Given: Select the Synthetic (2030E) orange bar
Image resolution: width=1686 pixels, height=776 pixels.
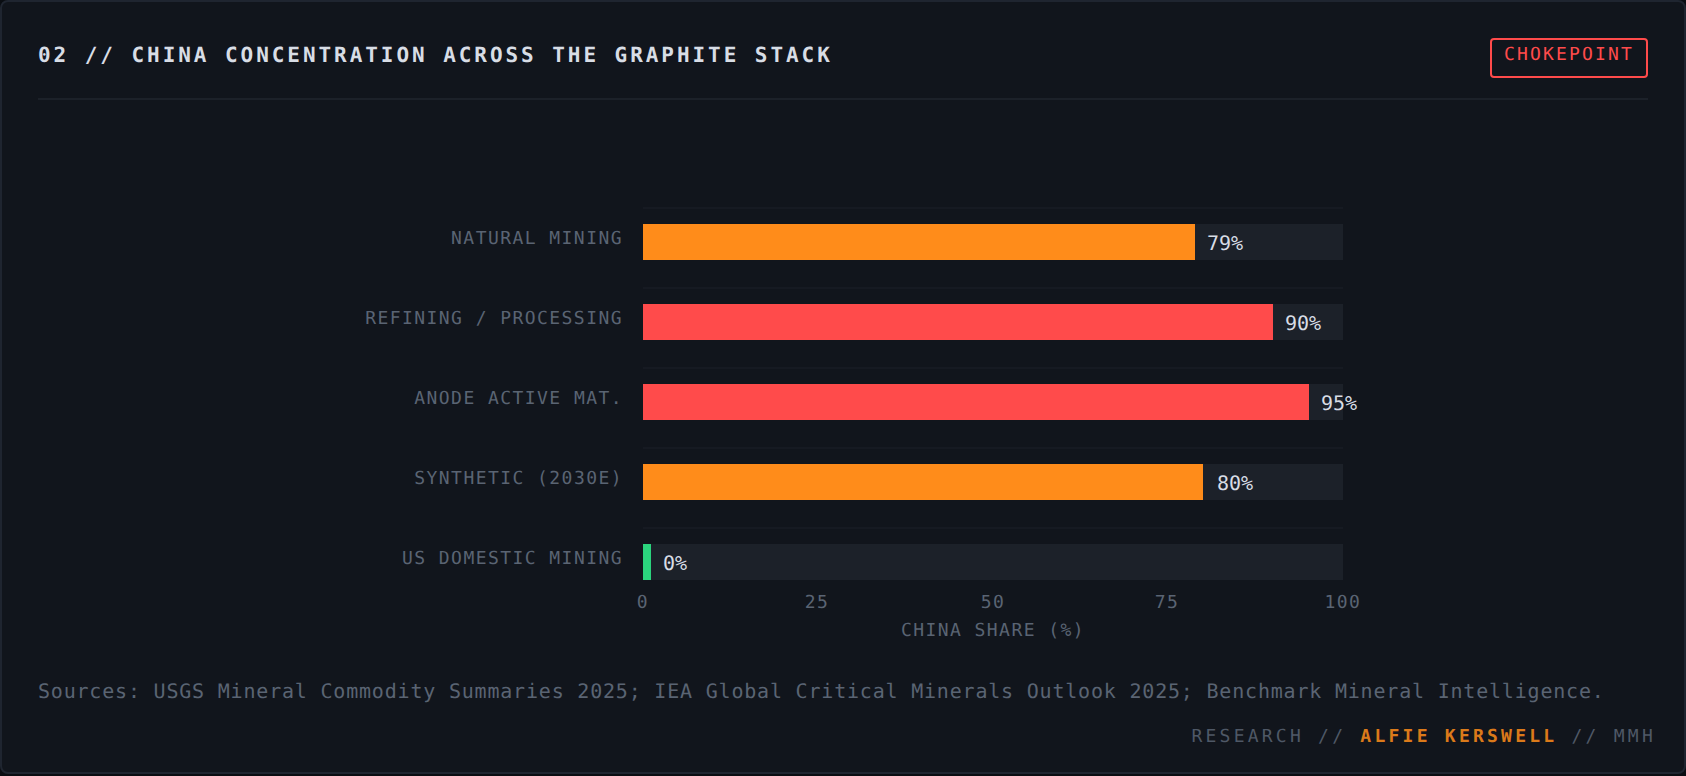Looking at the screenshot, I should point(922,482).
